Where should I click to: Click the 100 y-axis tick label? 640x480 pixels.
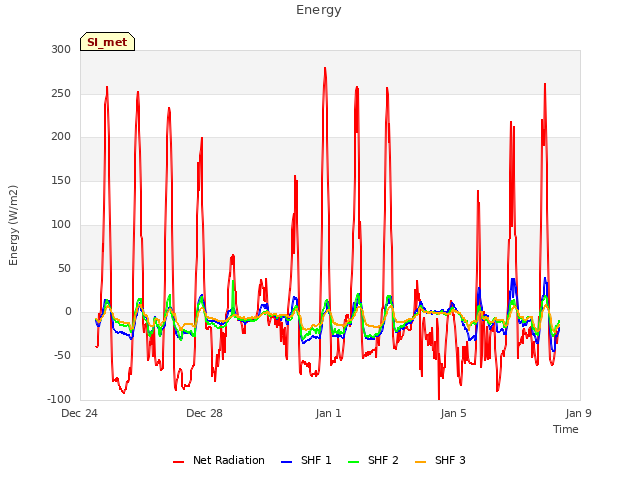tap(61, 224)
